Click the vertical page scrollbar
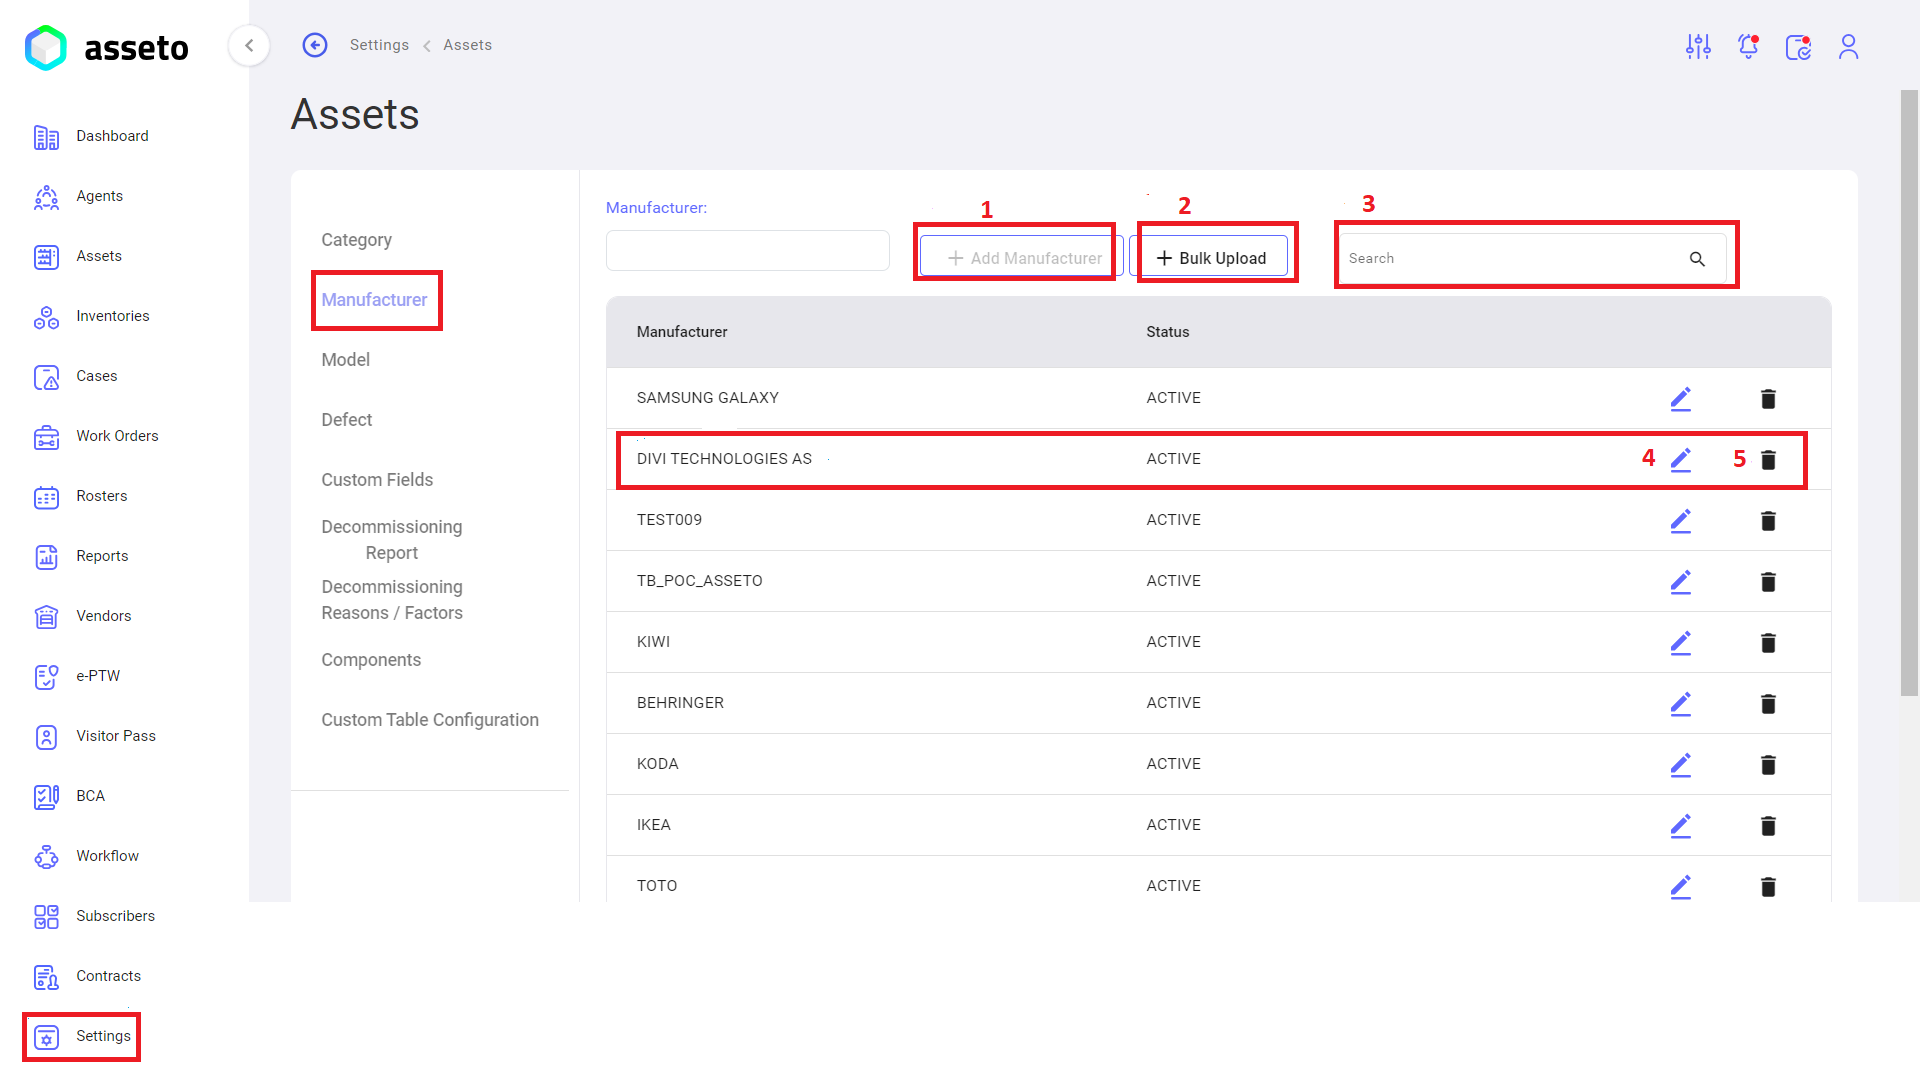Image resolution: width=1920 pixels, height=1072 pixels. 1909,391
